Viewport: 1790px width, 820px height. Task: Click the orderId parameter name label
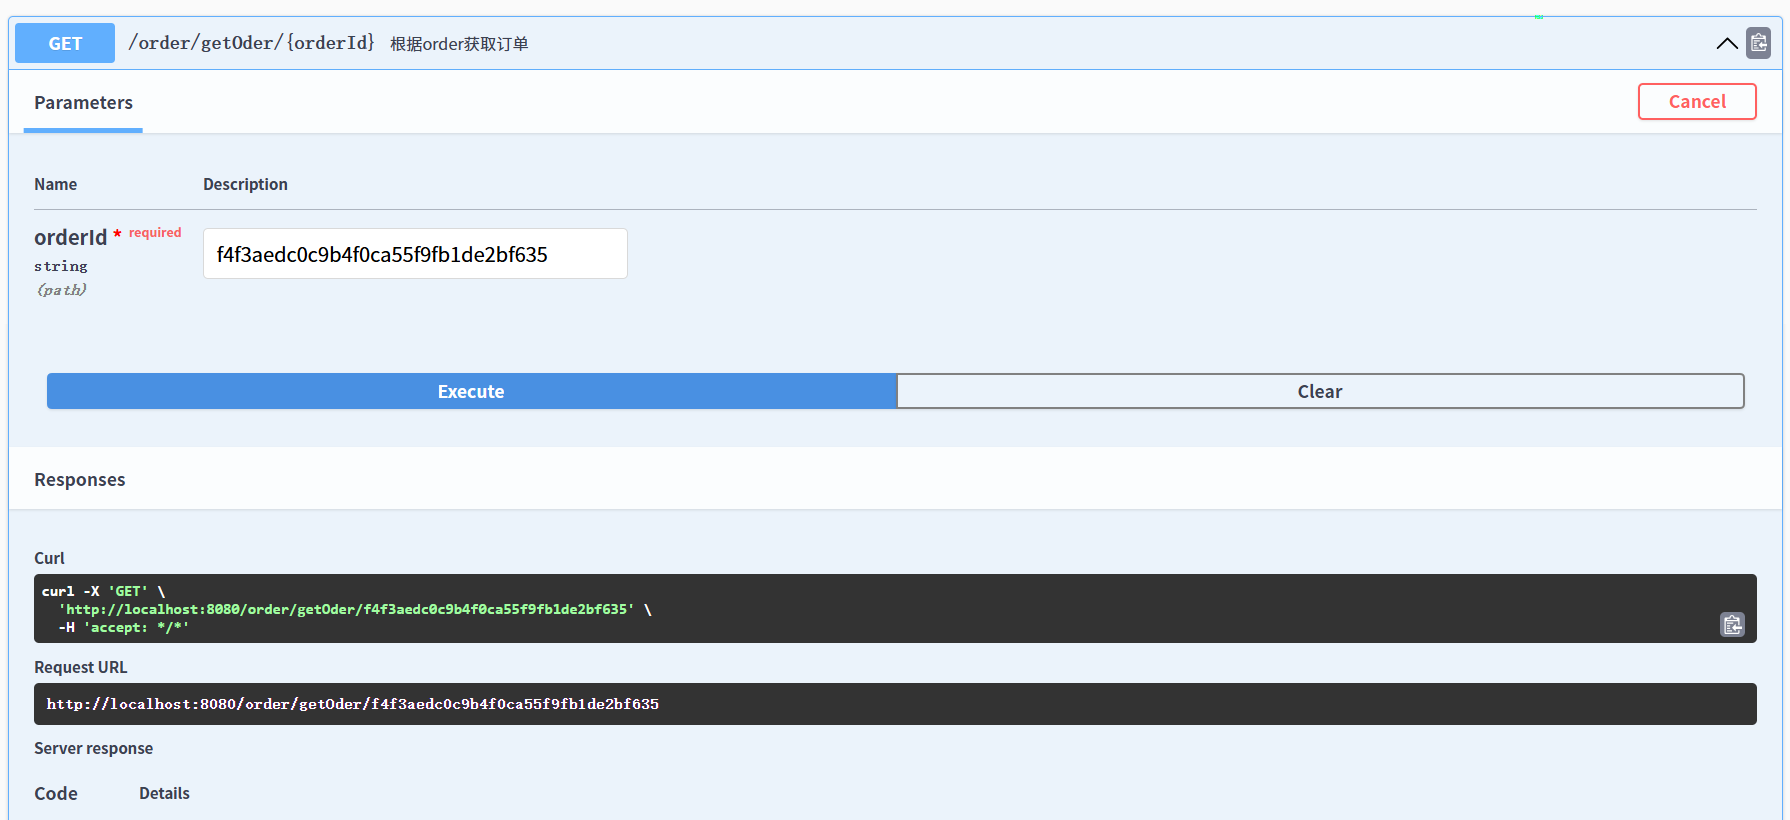[70, 237]
